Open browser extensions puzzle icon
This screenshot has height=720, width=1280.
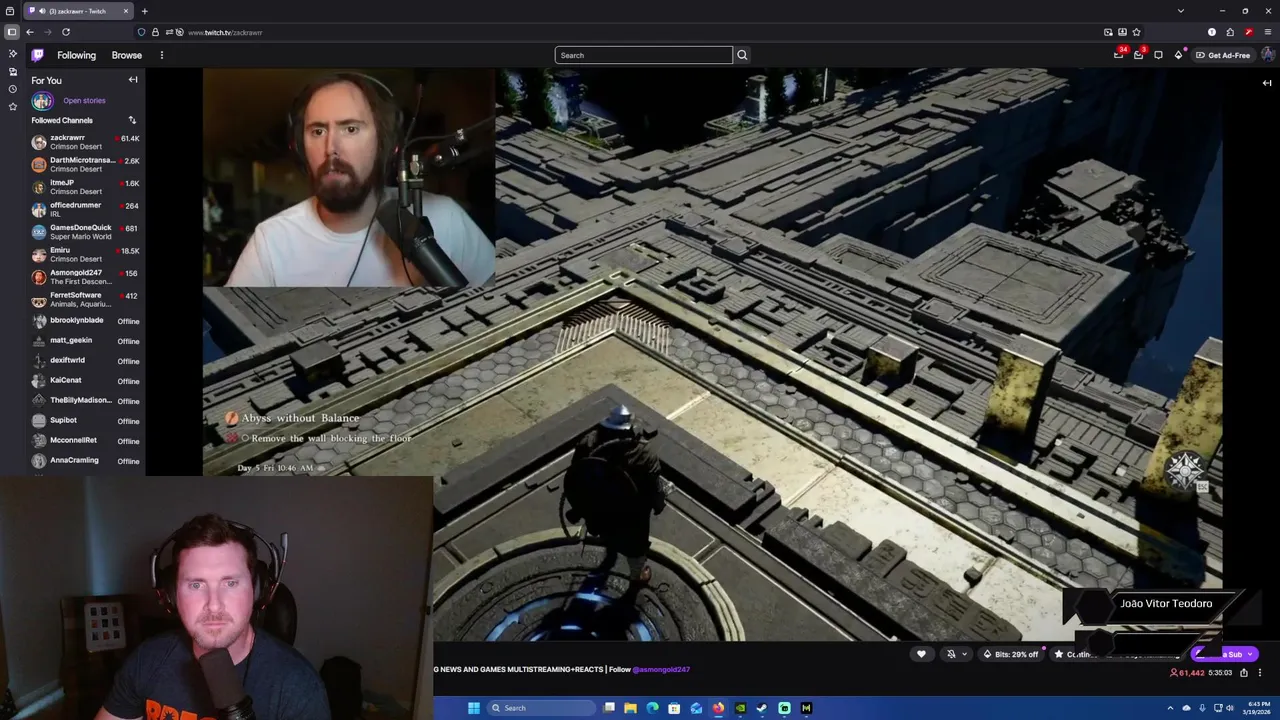tap(1230, 32)
